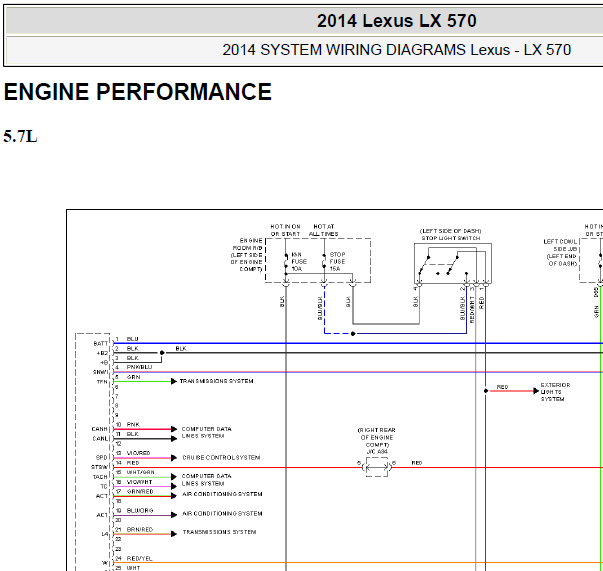Click the pin 25 "WHT" wire label
The image size is (603, 571).
[x=133, y=568]
